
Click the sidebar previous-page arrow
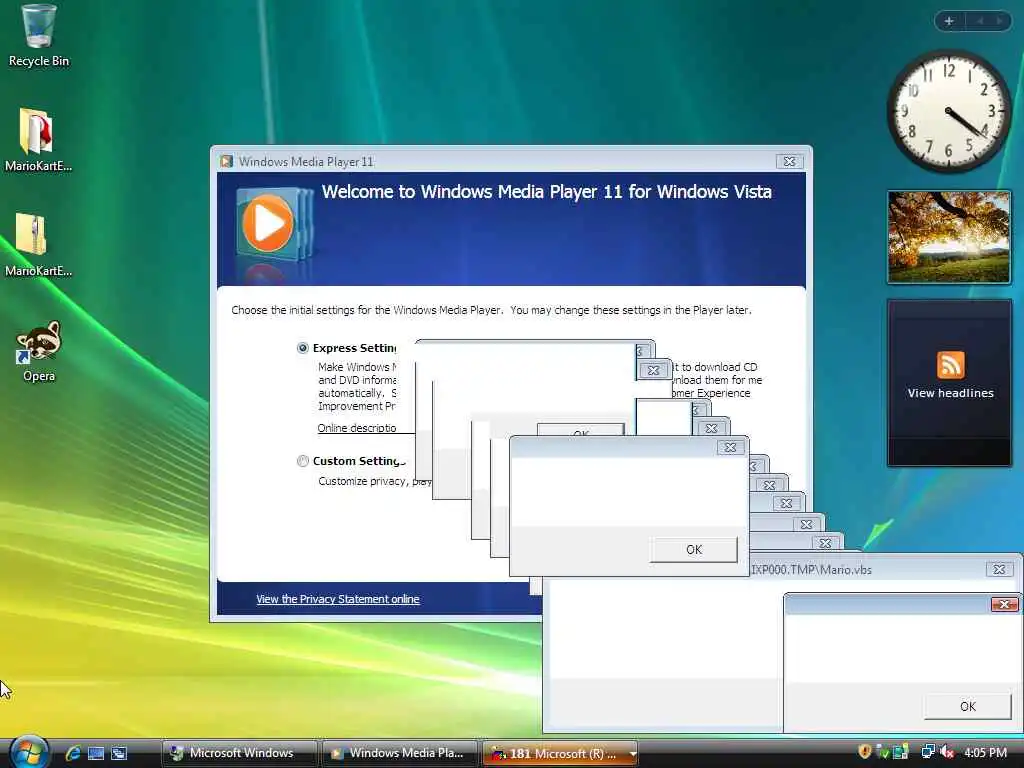(979, 21)
